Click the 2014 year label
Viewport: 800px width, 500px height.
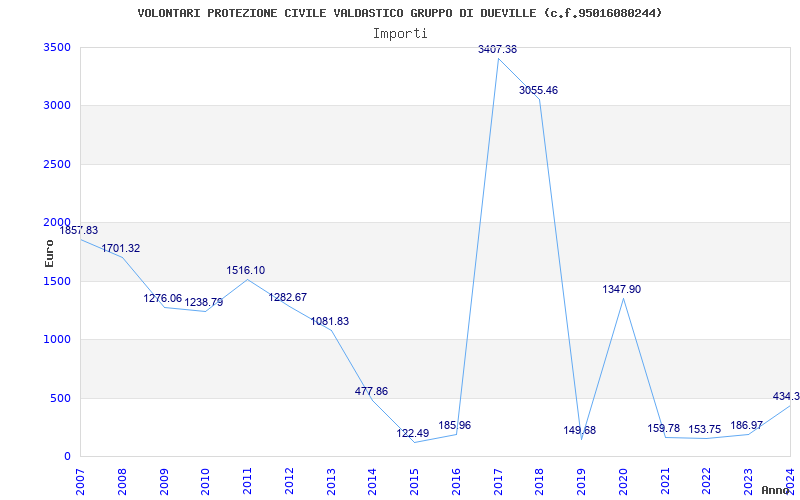click(x=372, y=481)
